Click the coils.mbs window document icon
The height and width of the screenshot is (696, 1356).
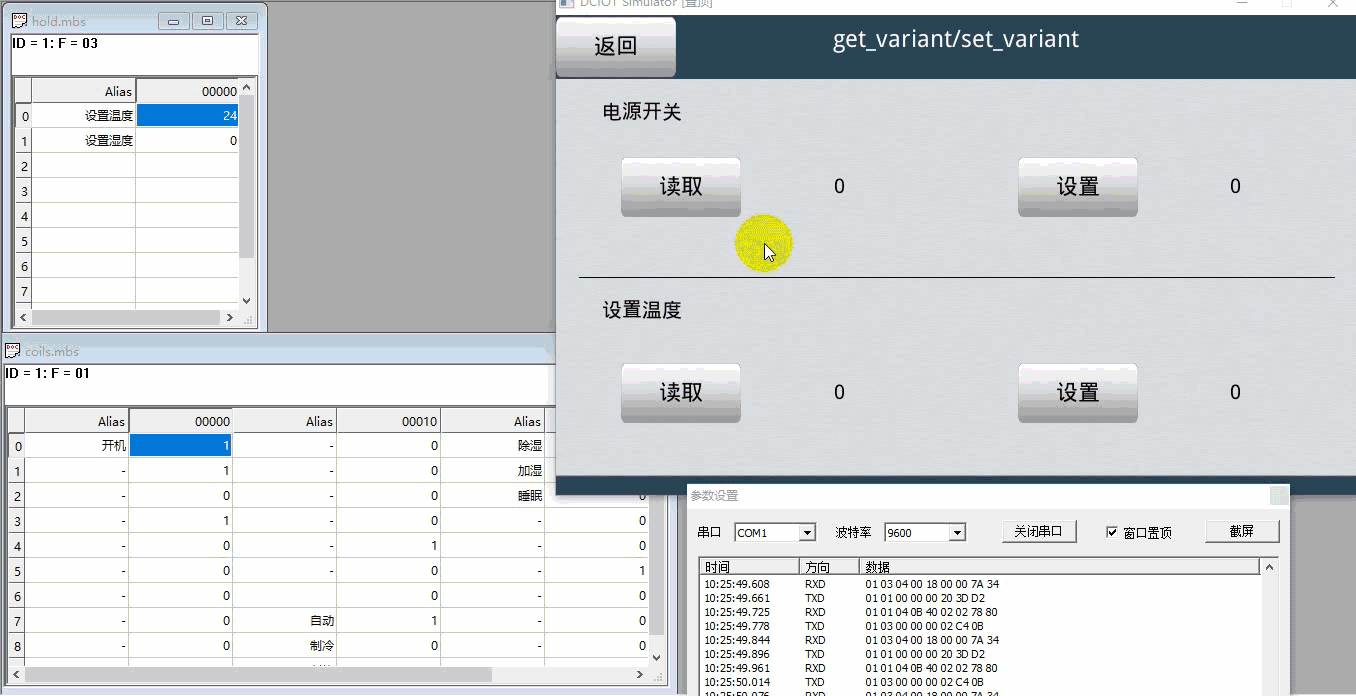coord(12,351)
